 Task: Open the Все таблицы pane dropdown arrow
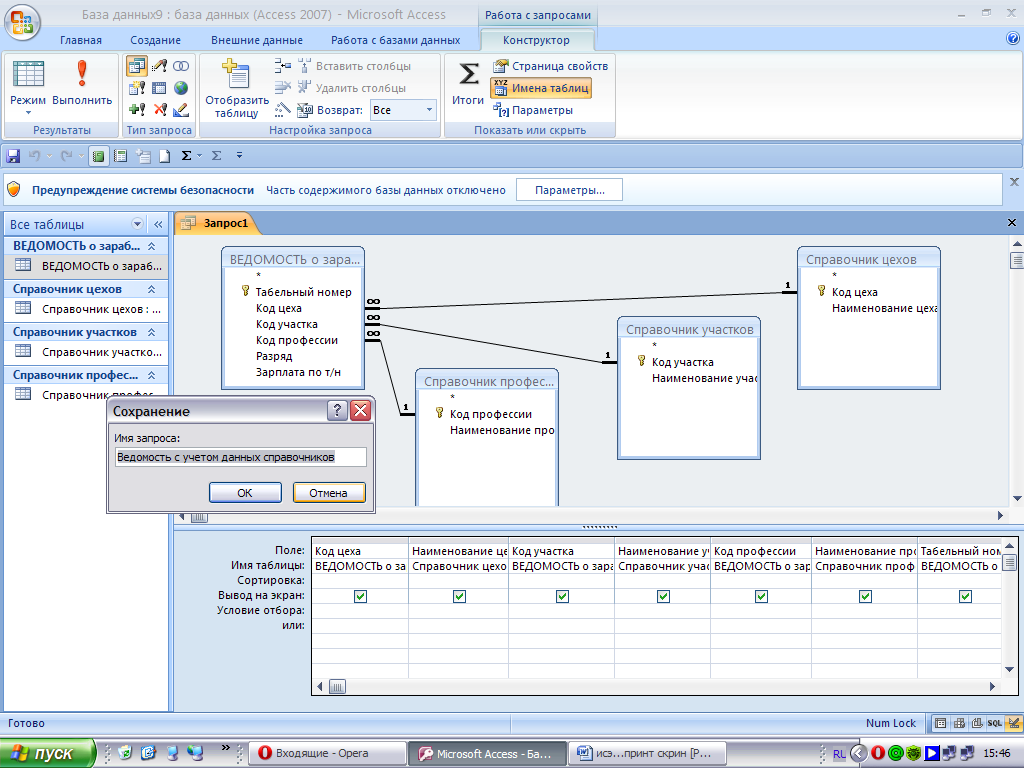click(137, 224)
